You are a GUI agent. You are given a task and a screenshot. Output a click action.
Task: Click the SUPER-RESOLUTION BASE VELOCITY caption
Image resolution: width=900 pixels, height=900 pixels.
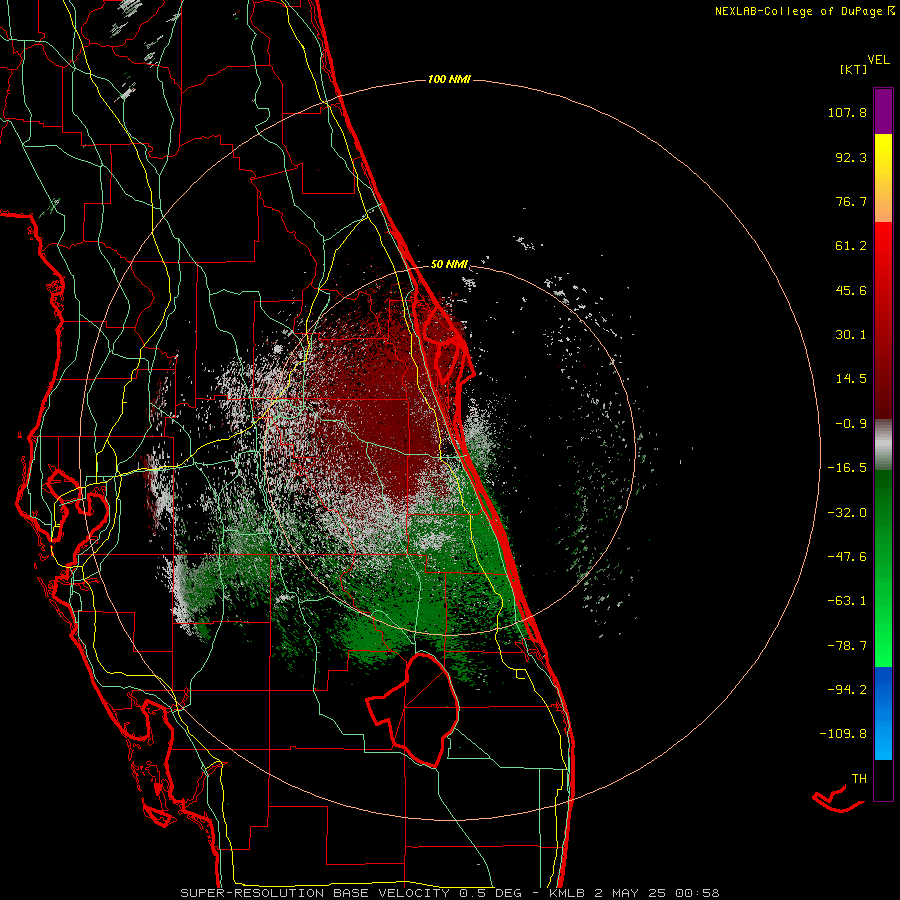coord(316,893)
